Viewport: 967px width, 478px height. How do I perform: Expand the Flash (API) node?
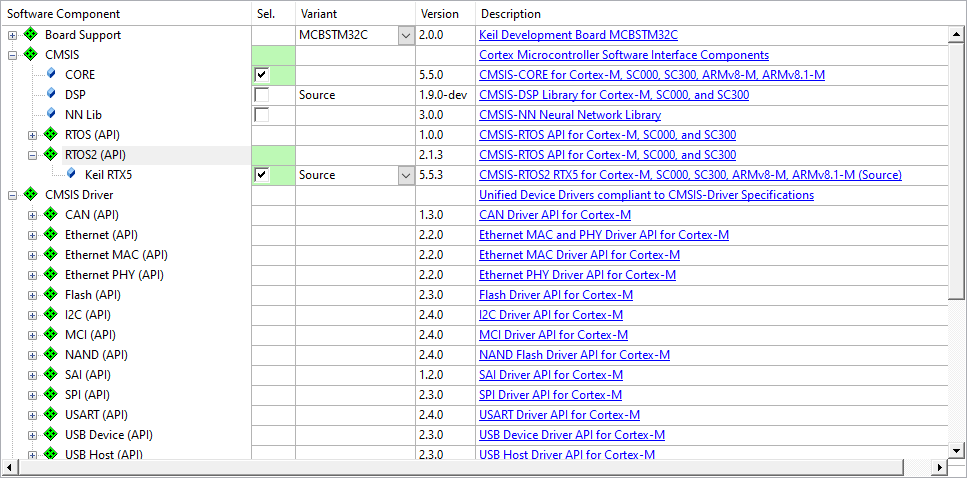[32, 295]
